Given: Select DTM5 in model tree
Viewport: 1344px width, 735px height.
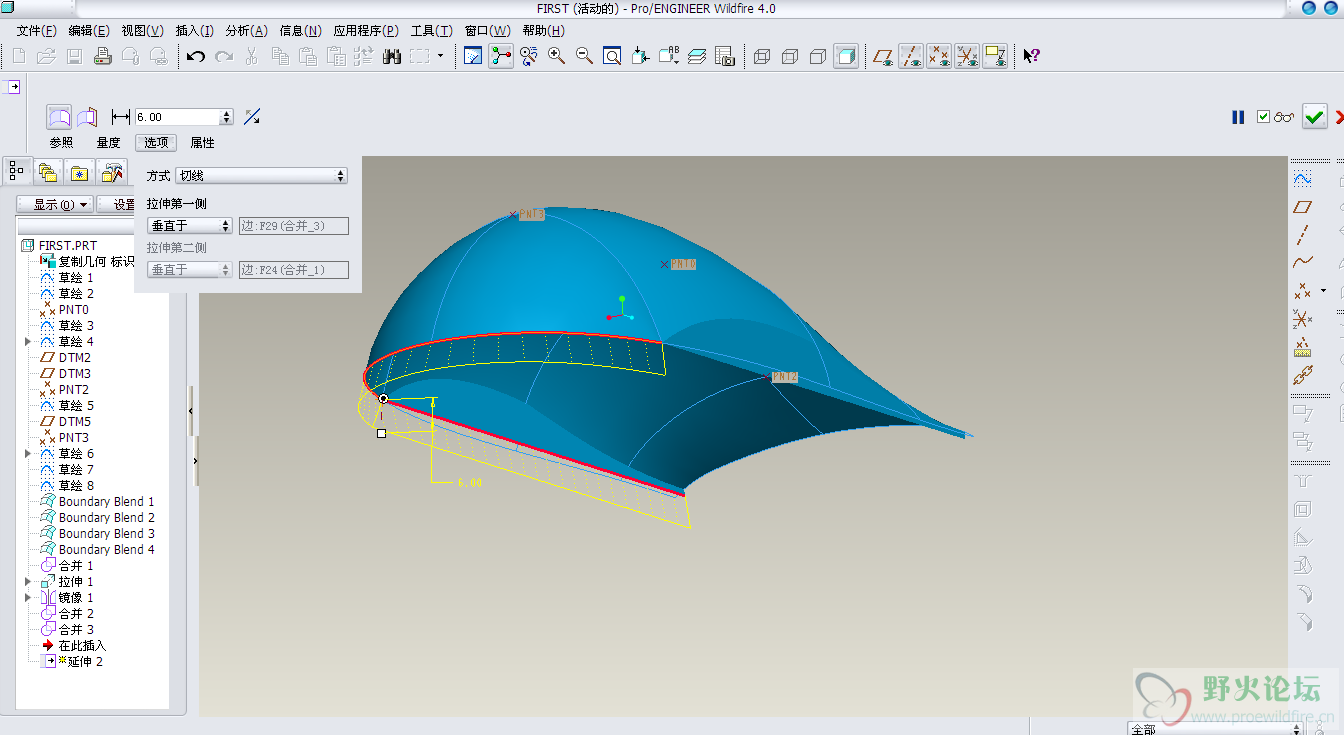Looking at the screenshot, I should tap(74, 422).
